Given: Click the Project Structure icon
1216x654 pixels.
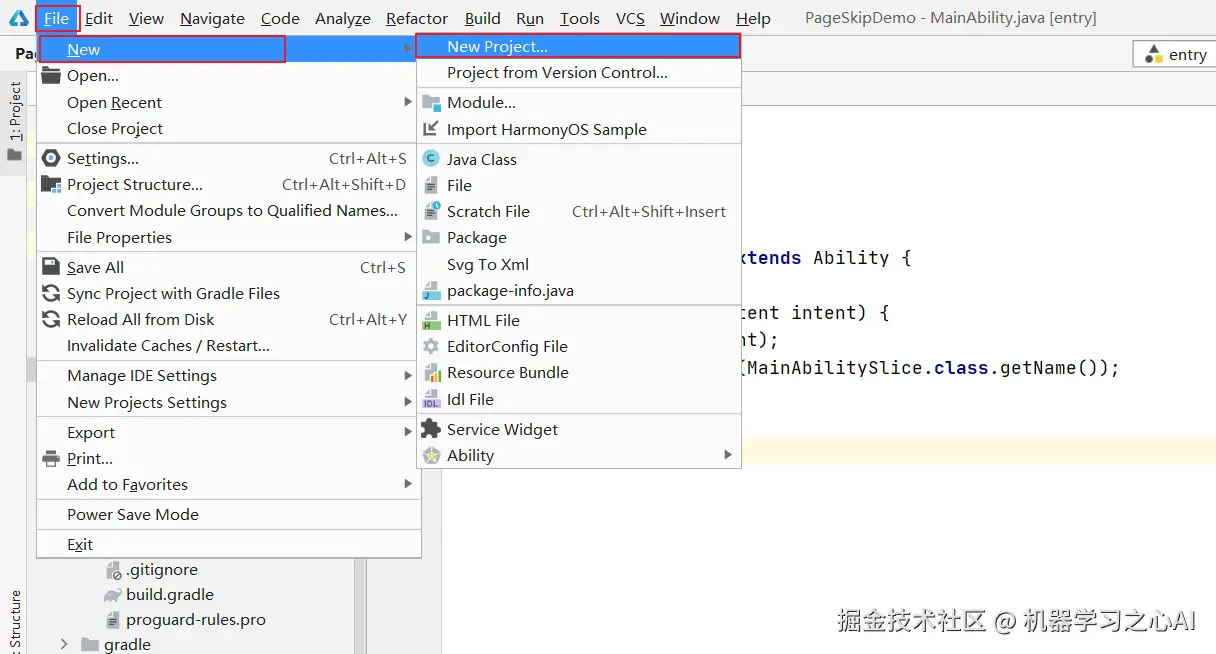Looking at the screenshot, I should coord(51,184).
